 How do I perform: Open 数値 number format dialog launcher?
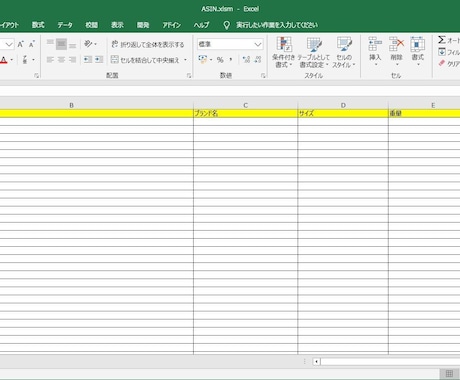pyautogui.click(x=263, y=76)
